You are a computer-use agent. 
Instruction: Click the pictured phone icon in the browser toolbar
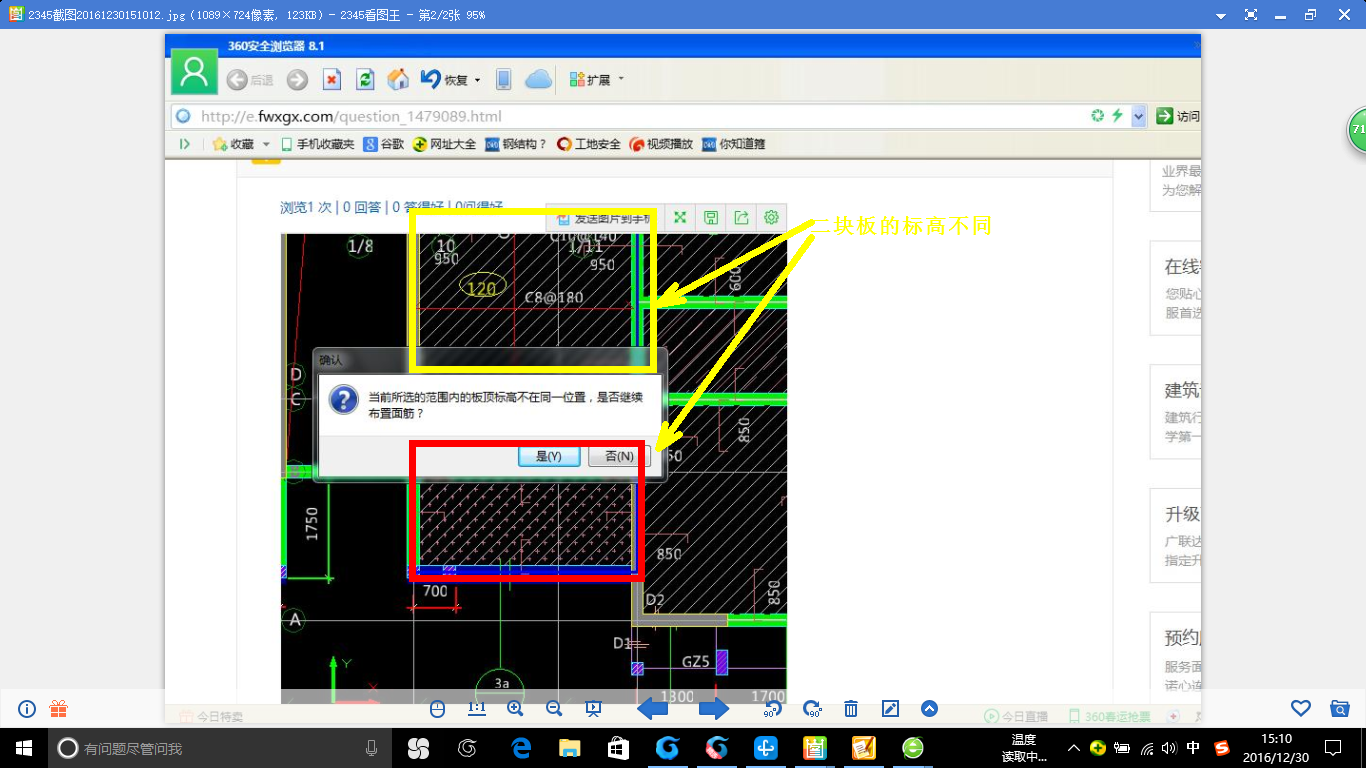pos(504,80)
